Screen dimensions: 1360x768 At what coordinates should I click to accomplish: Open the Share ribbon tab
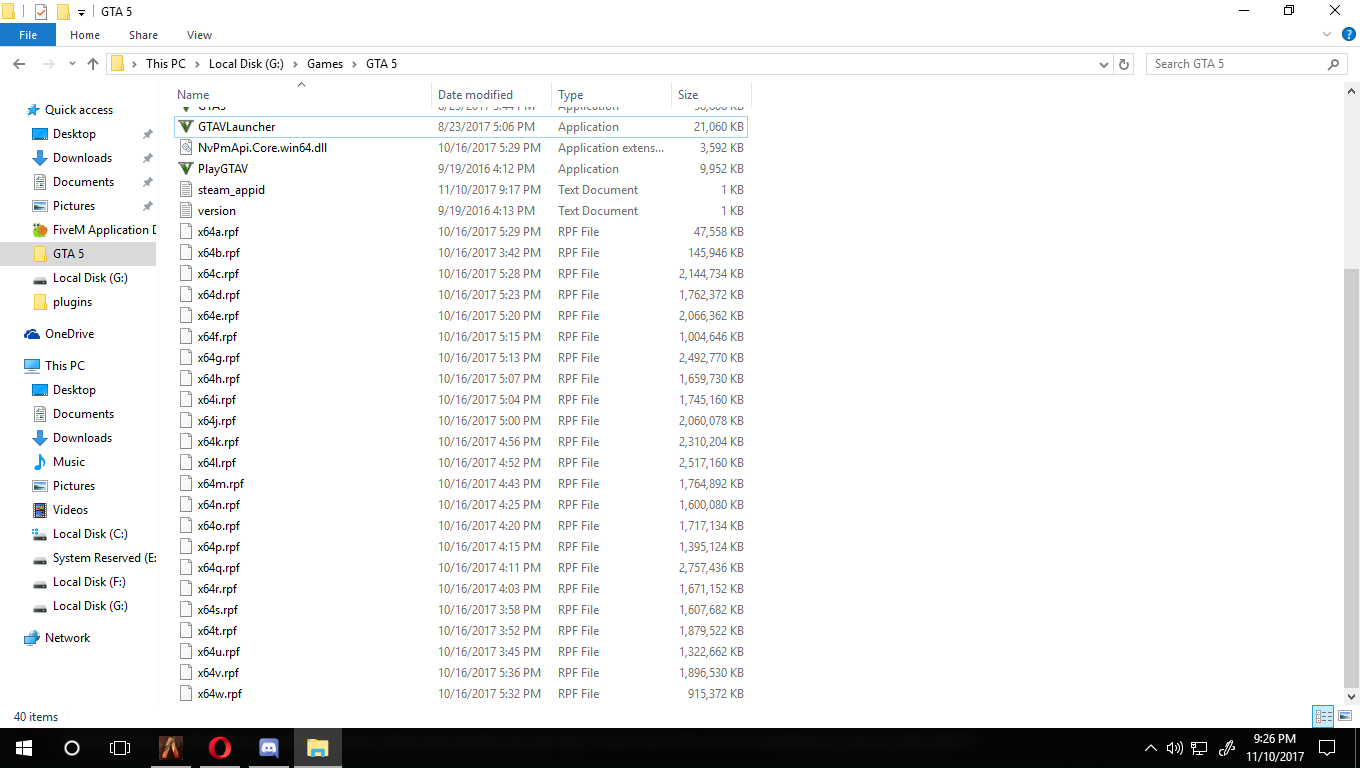tap(143, 35)
